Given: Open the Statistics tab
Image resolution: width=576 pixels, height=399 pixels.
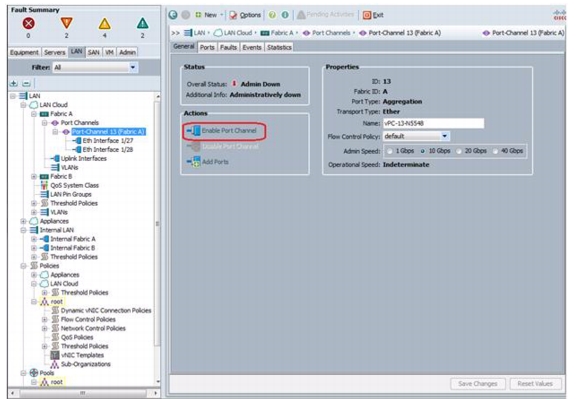Looking at the screenshot, I should point(279,47).
